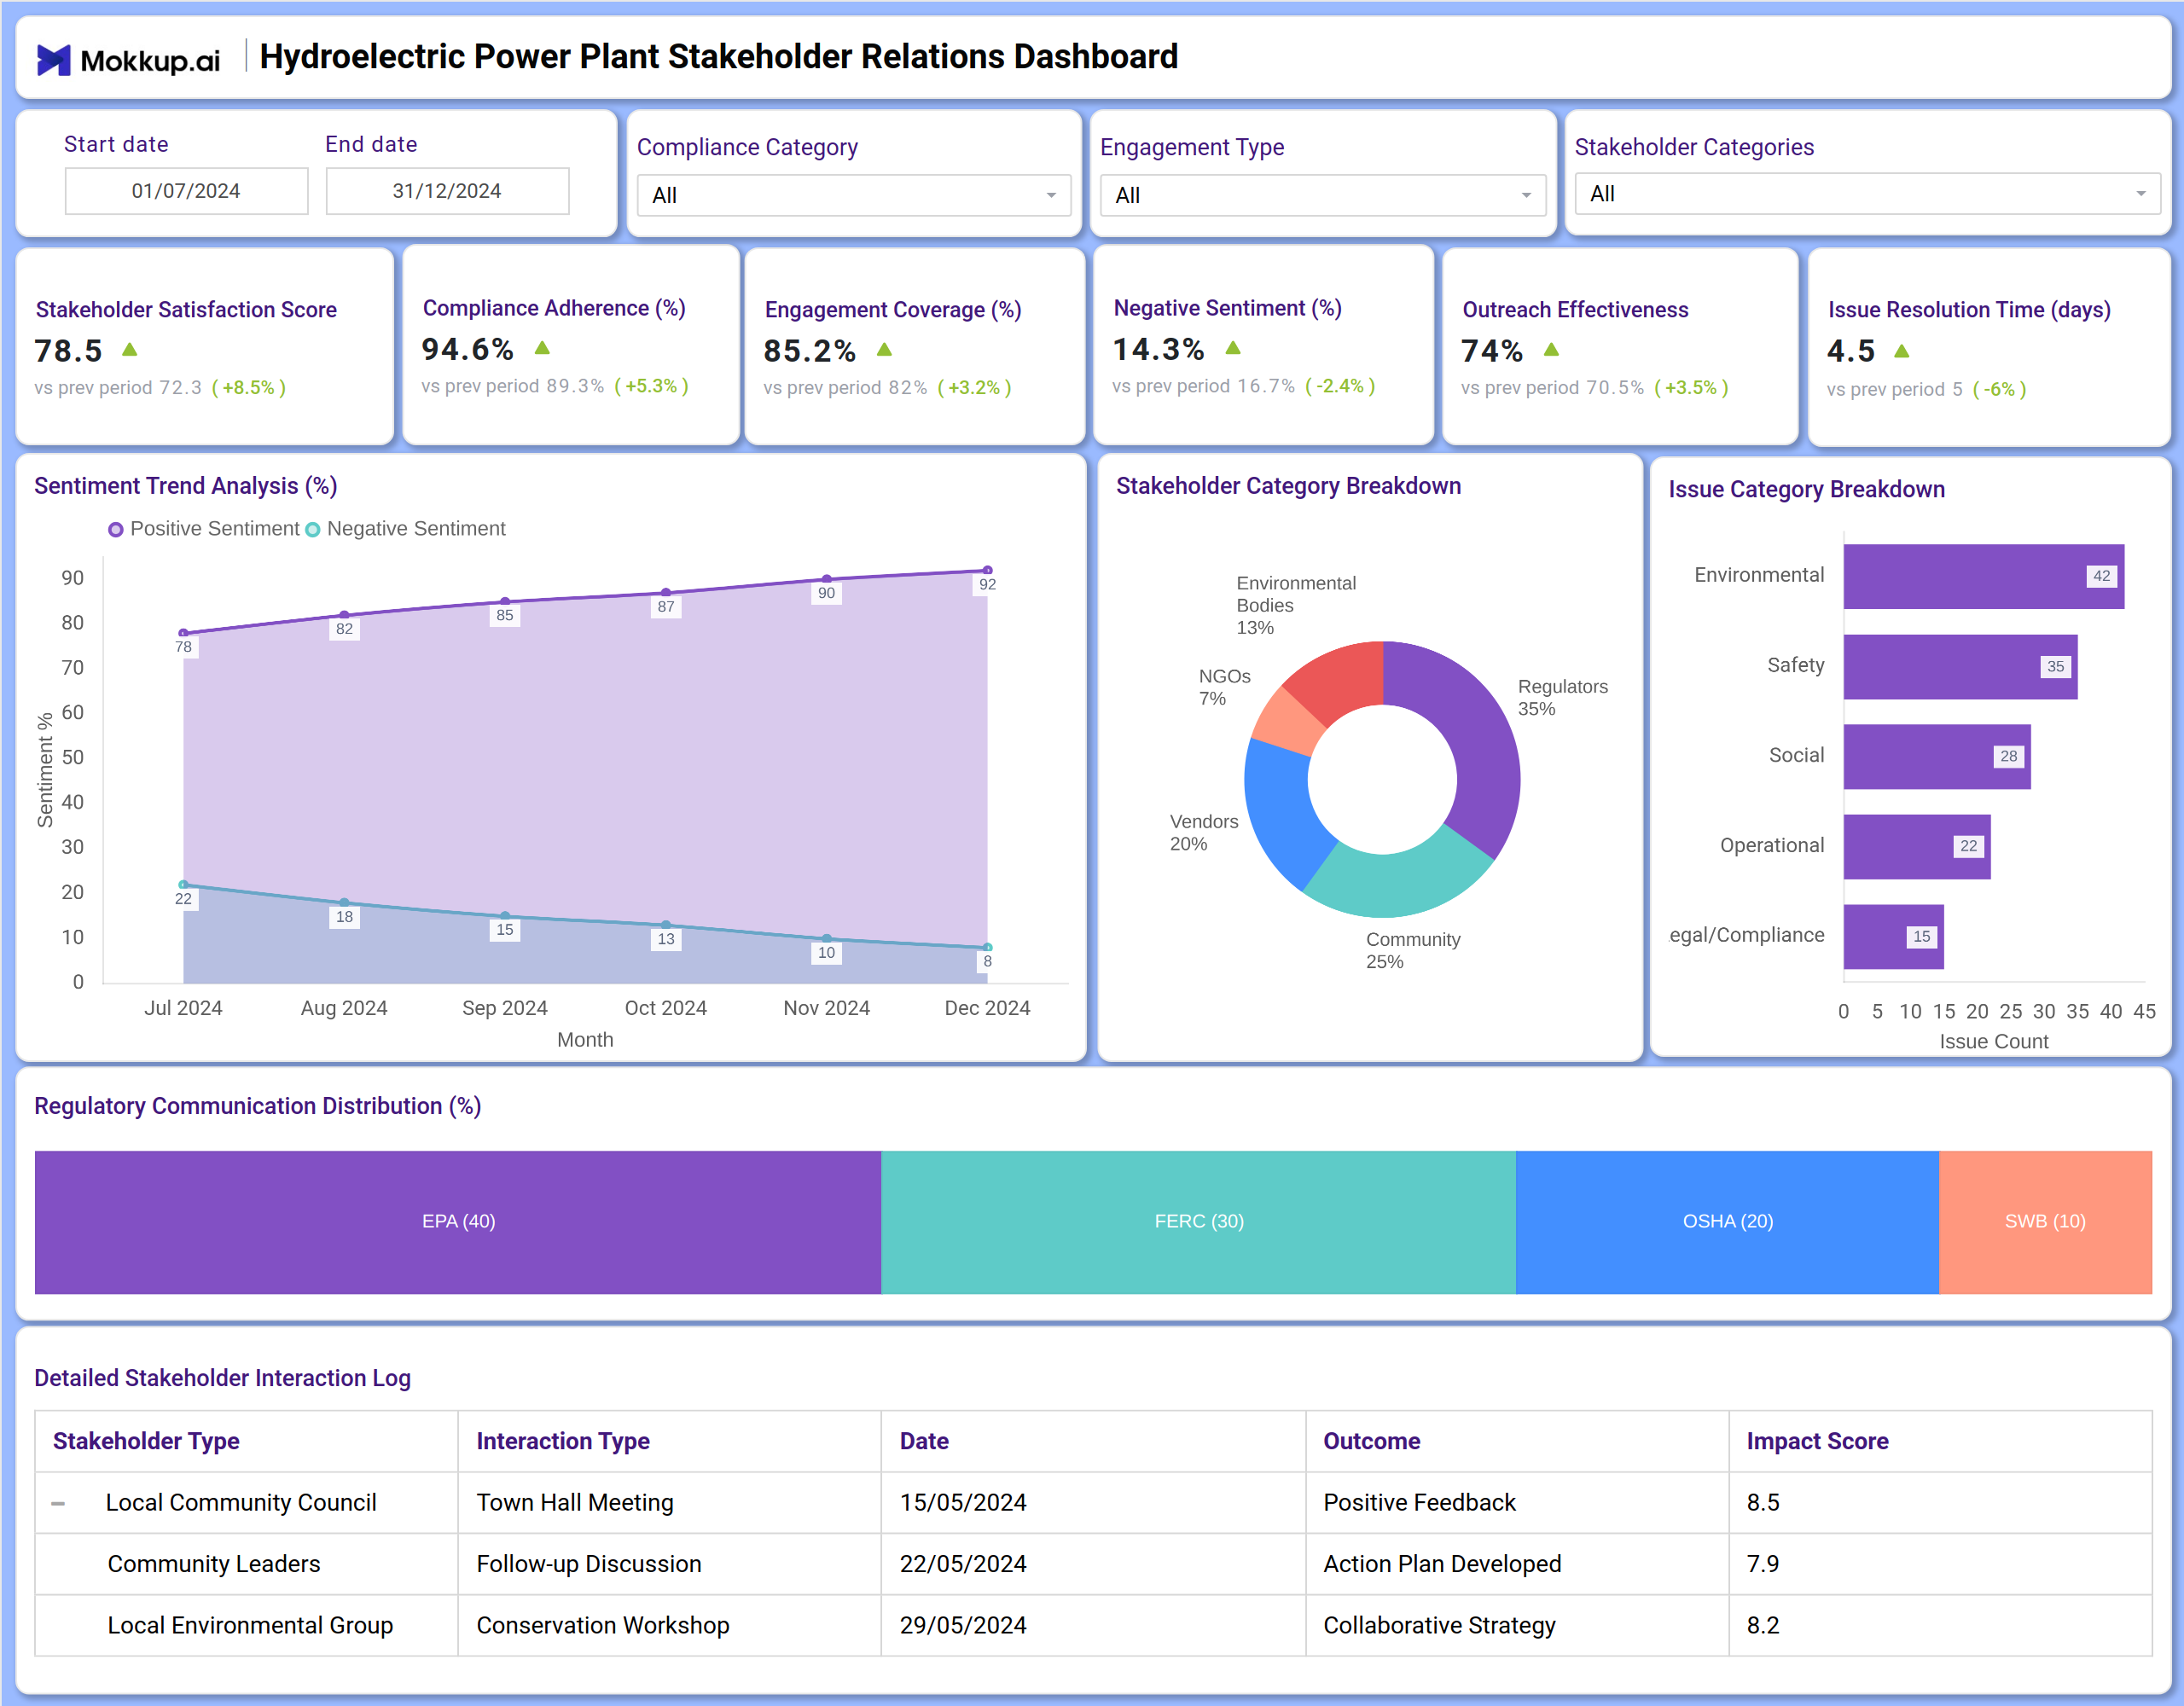Open the Compliance Category dropdown
The height and width of the screenshot is (1706, 2184).
pos(853,195)
